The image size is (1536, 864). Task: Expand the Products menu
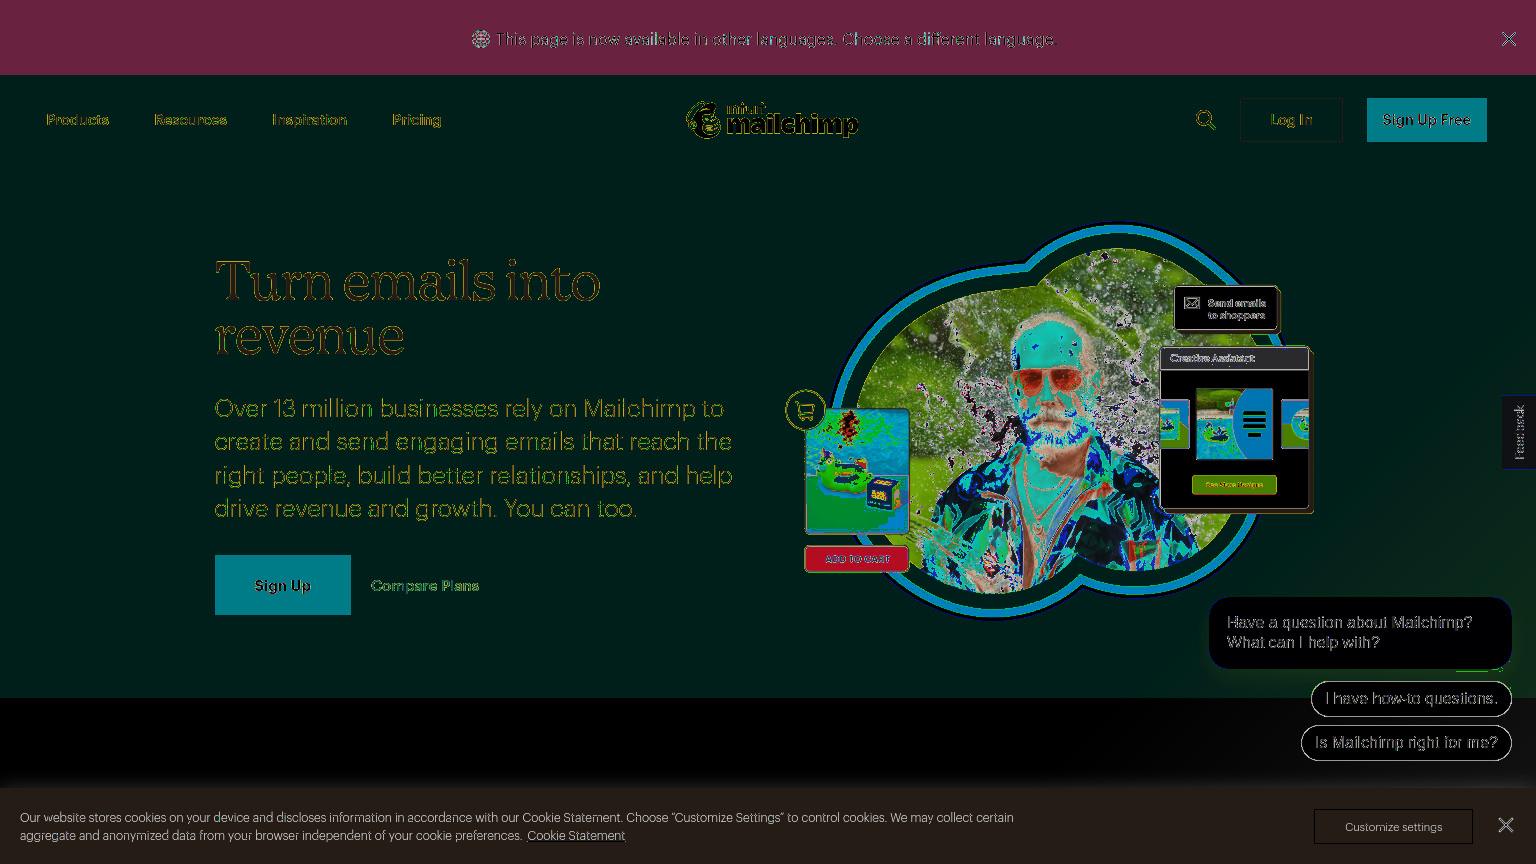point(77,120)
